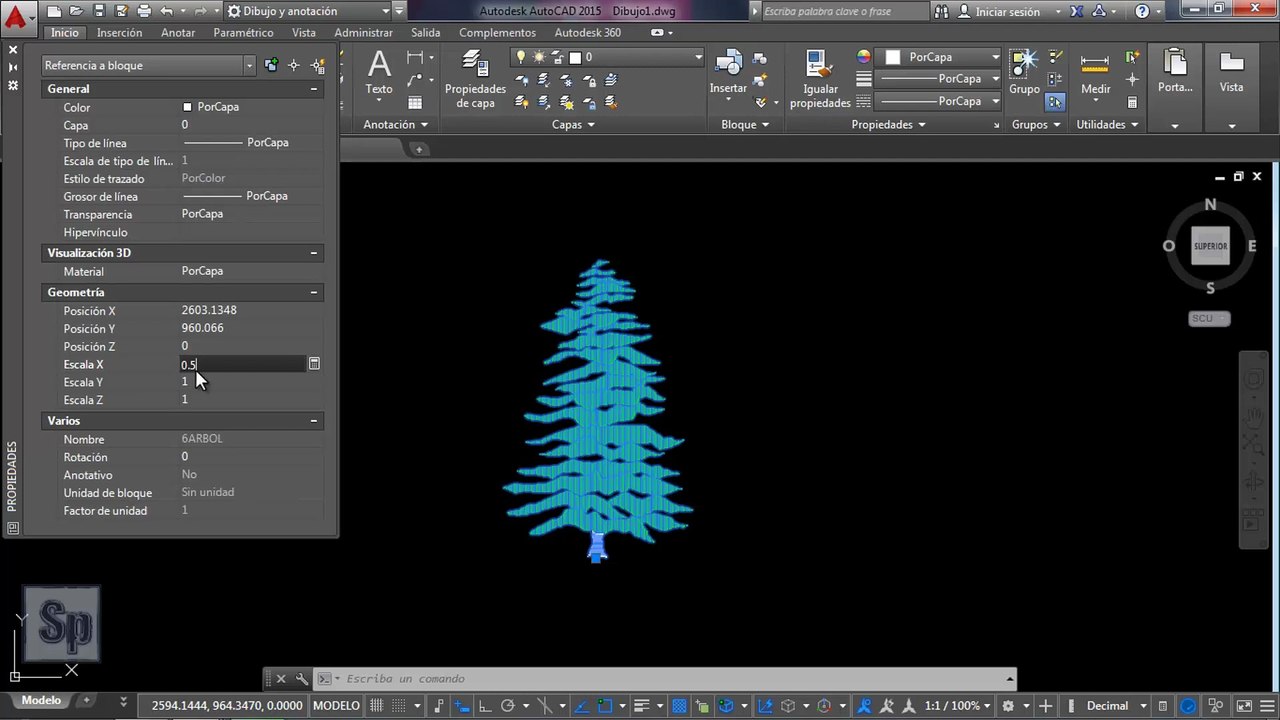Switch to the Autodesk 360 ribbon tab
Viewport: 1280px width, 720px height.
pyautogui.click(x=588, y=32)
